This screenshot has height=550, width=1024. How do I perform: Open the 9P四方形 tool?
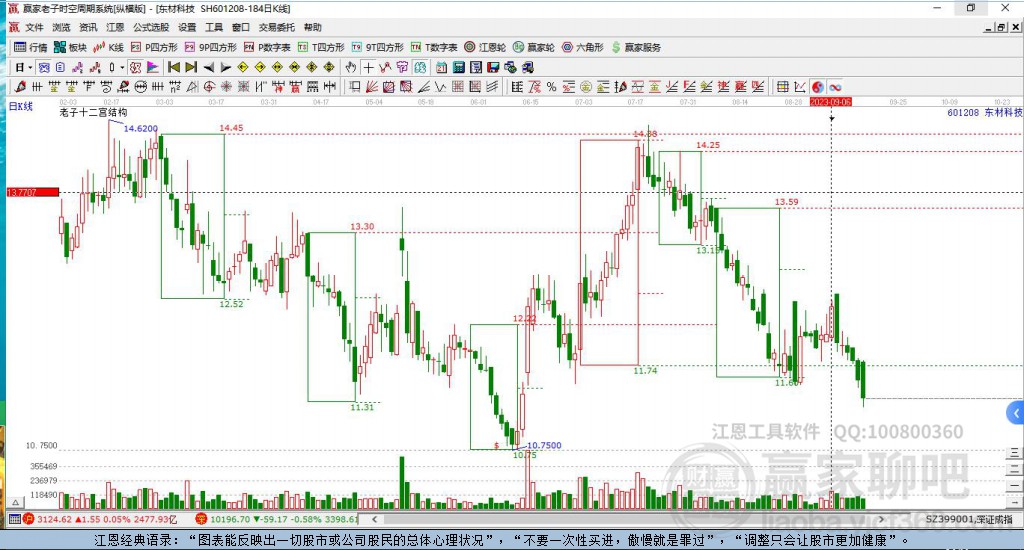(x=210, y=47)
